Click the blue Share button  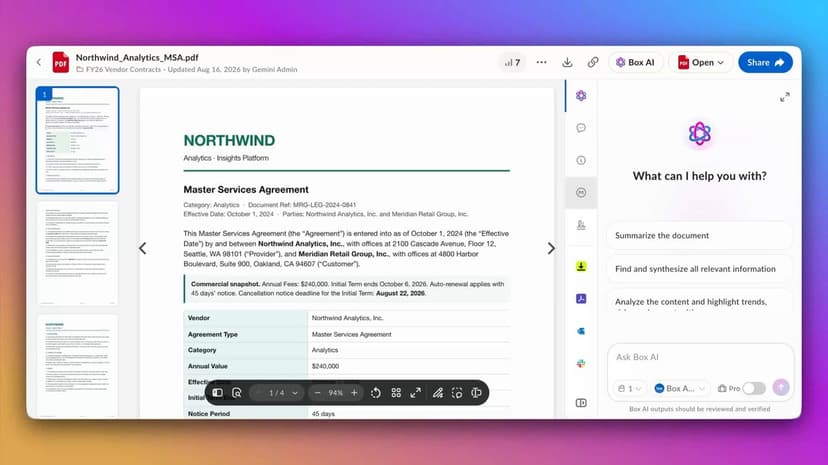(765, 62)
